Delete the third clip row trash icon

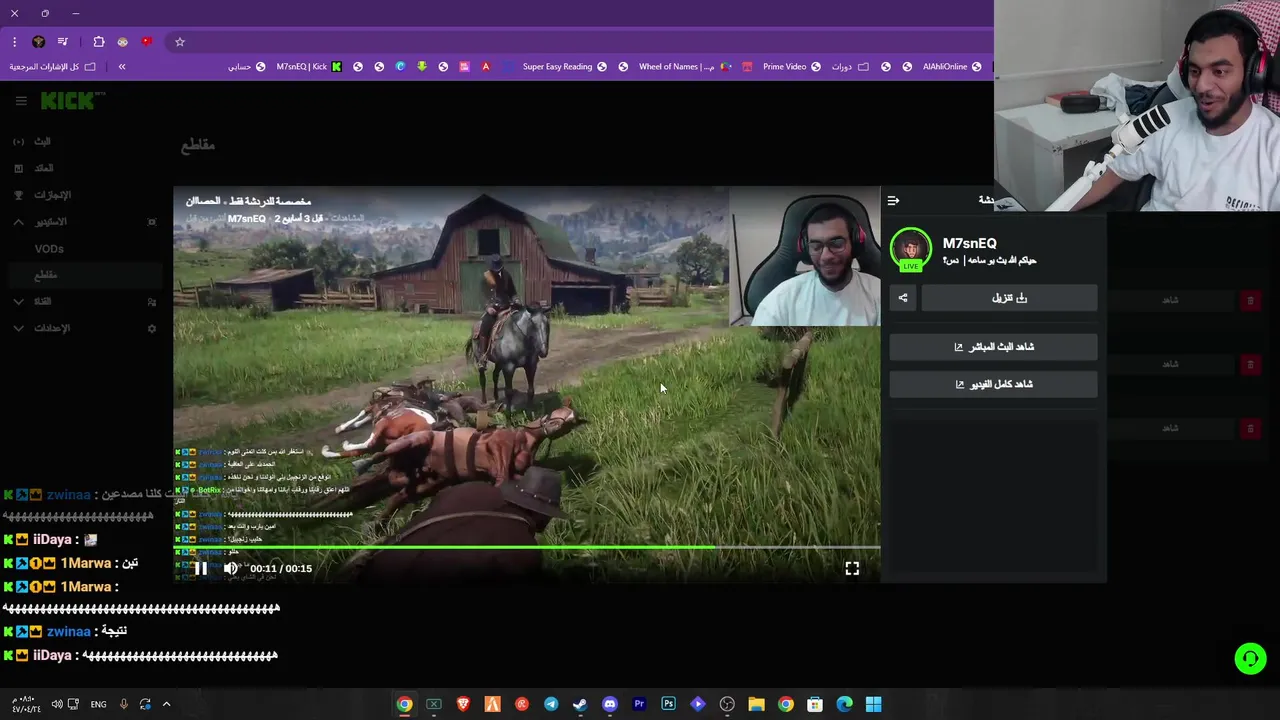(1250, 428)
